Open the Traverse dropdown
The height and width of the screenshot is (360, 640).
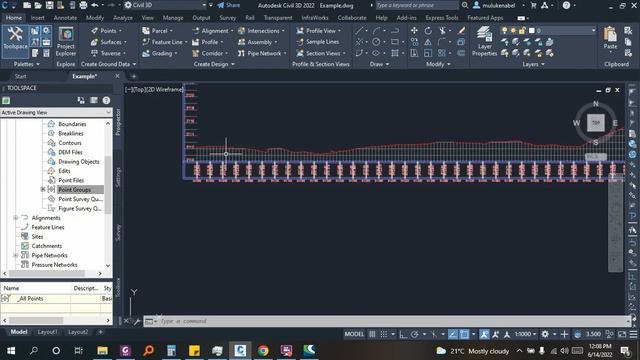coord(109,53)
